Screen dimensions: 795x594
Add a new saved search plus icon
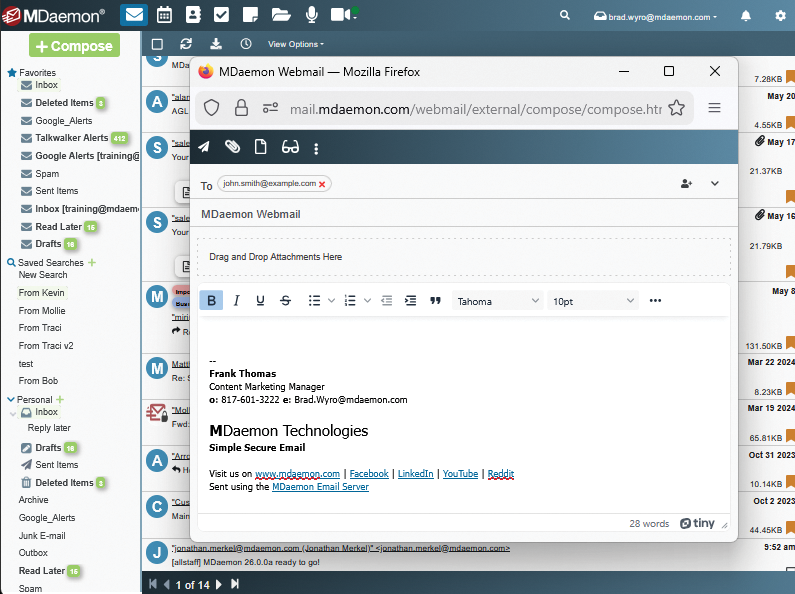click(92, 263)
